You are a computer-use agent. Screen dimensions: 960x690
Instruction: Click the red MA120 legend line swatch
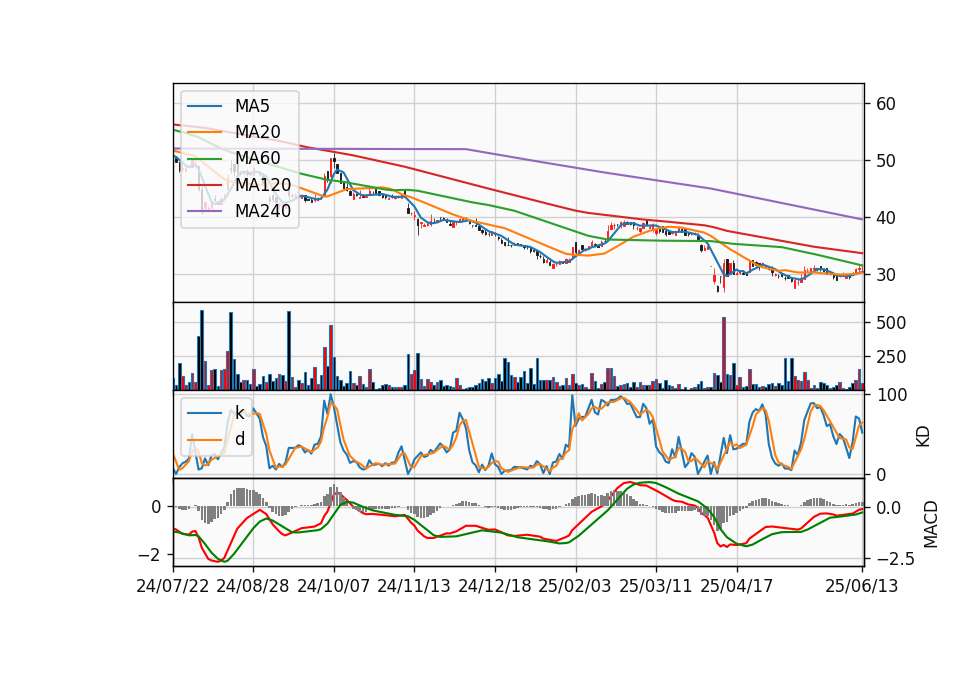click(x=204, y=185)
